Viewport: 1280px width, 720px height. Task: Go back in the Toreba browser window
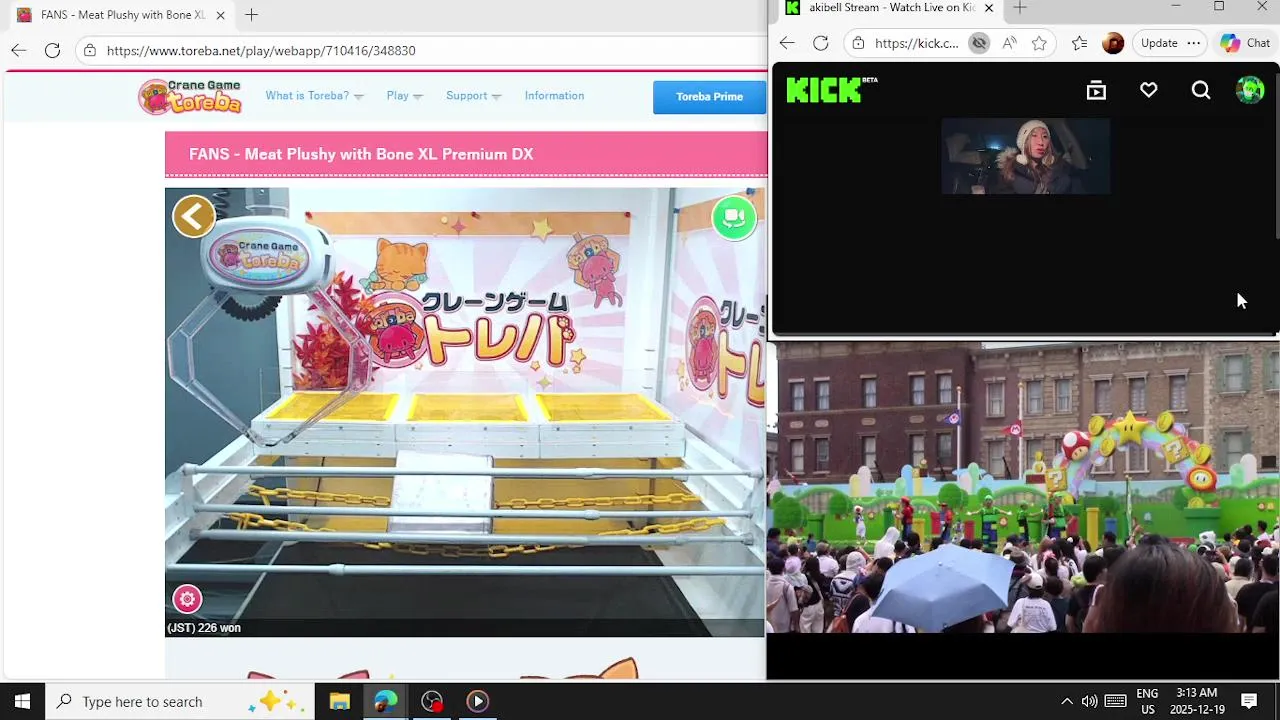coord(19,50)
